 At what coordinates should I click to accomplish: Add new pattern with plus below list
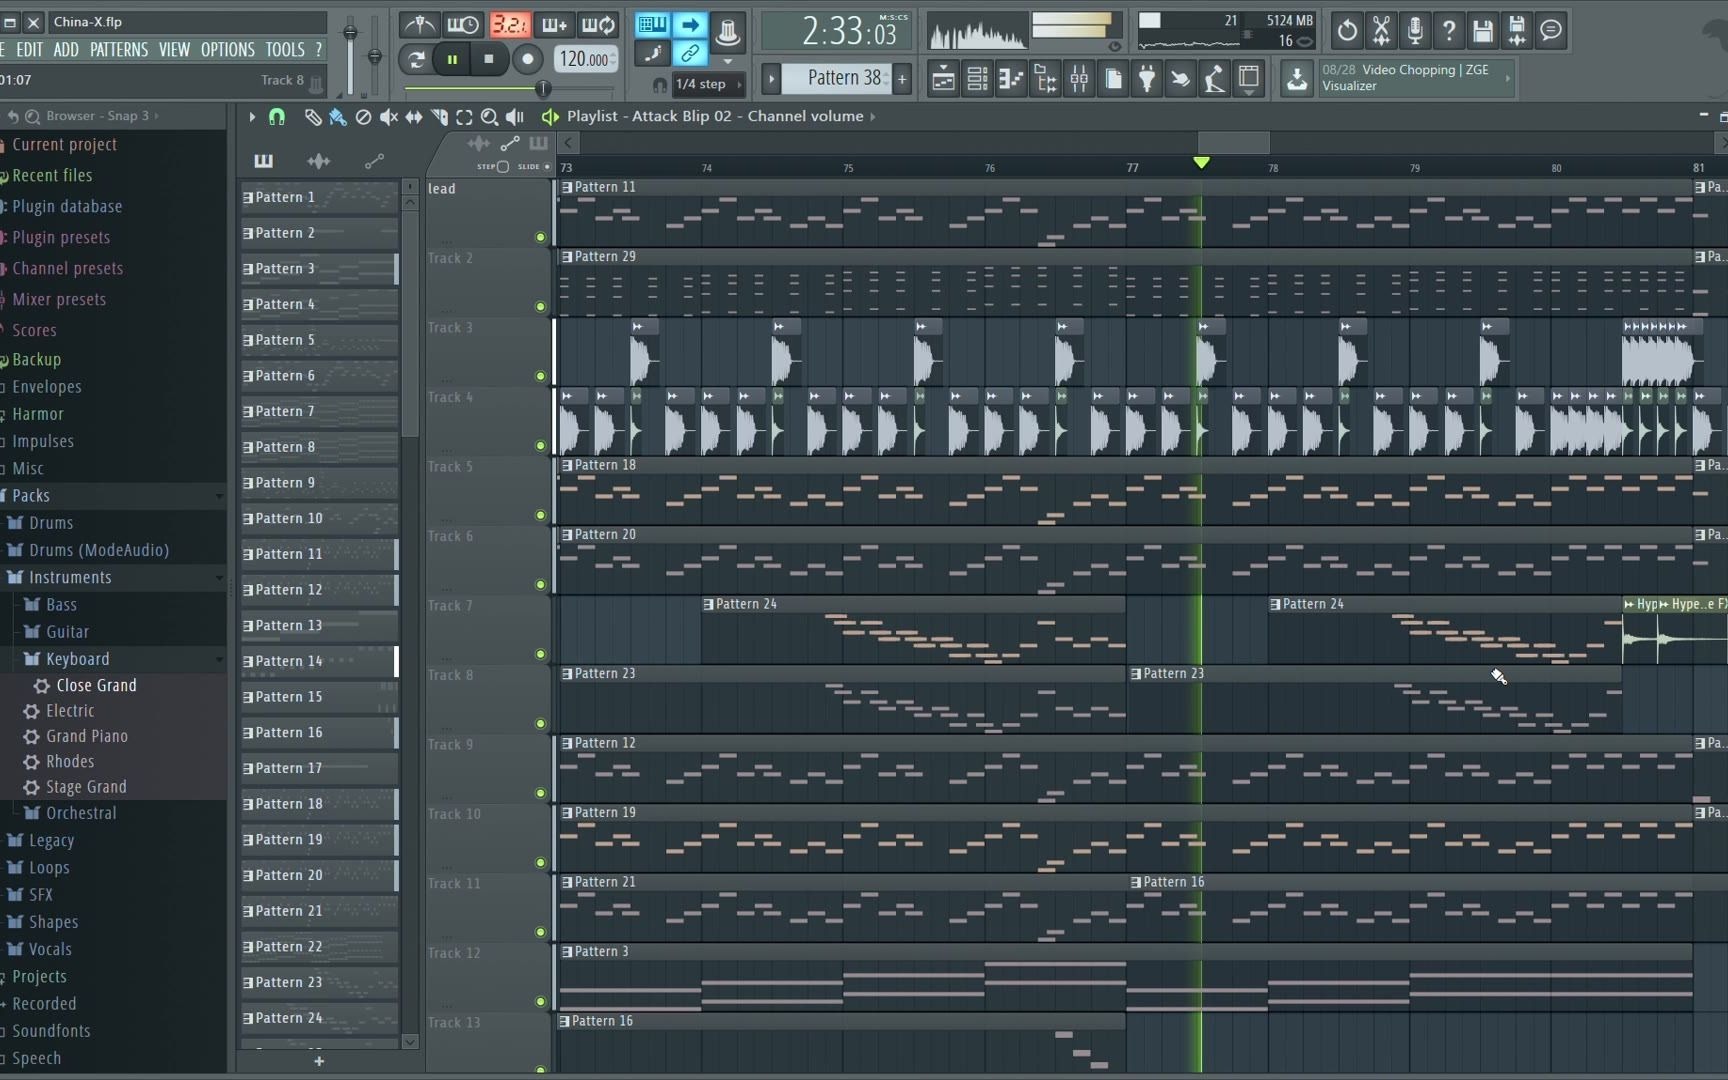(319, 1061)
